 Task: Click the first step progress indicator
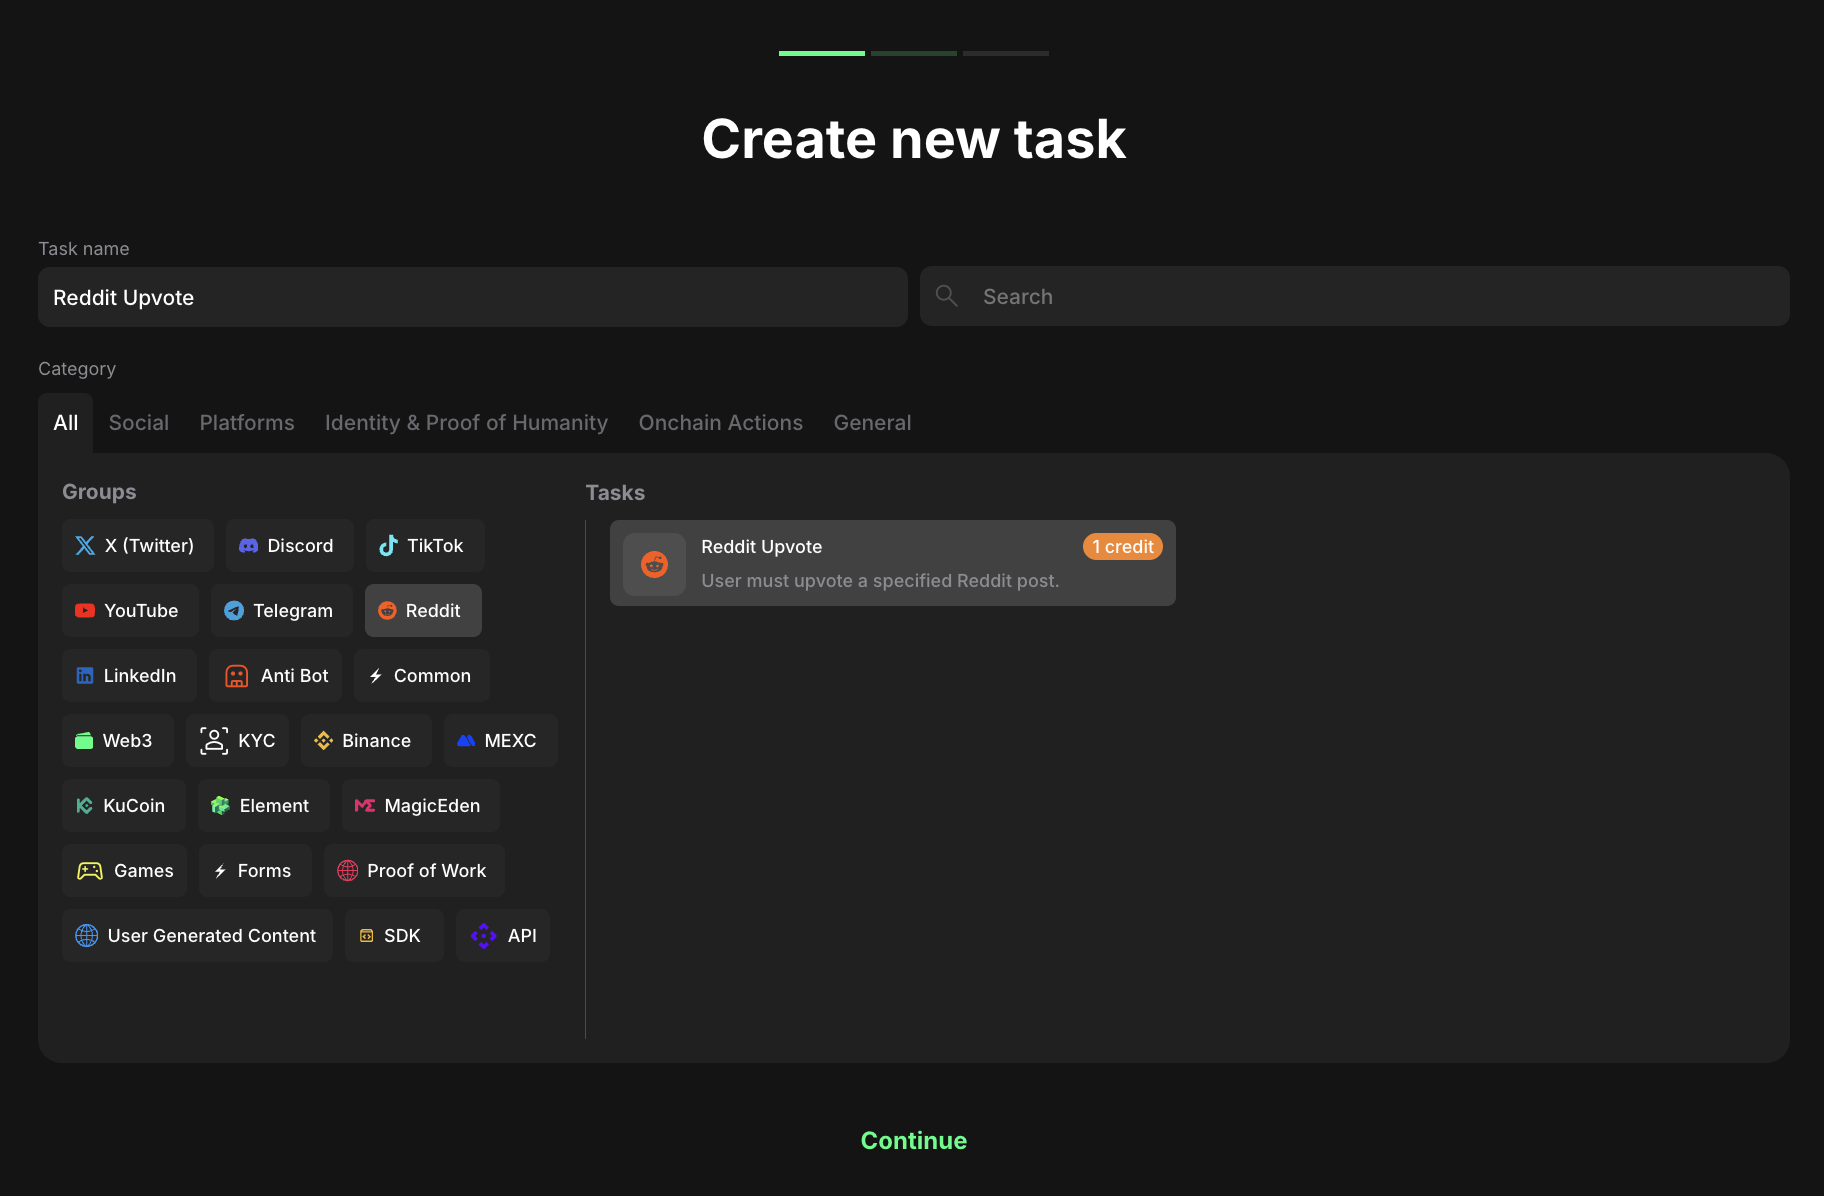click(822, 53)
